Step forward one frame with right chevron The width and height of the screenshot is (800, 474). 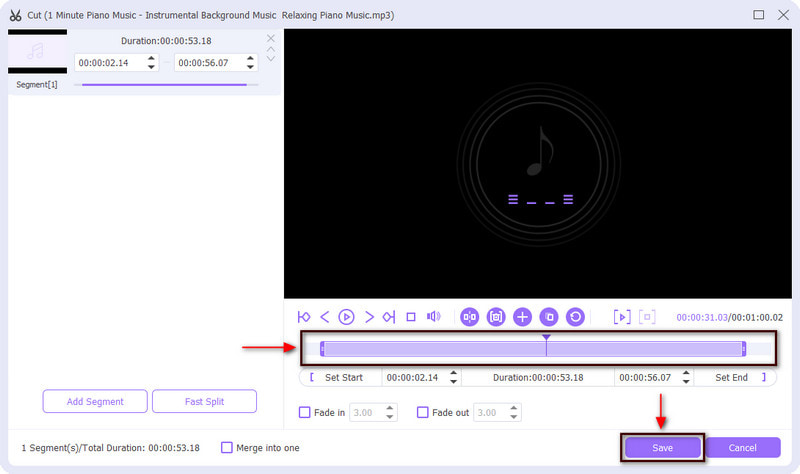[x=369, y=317]
